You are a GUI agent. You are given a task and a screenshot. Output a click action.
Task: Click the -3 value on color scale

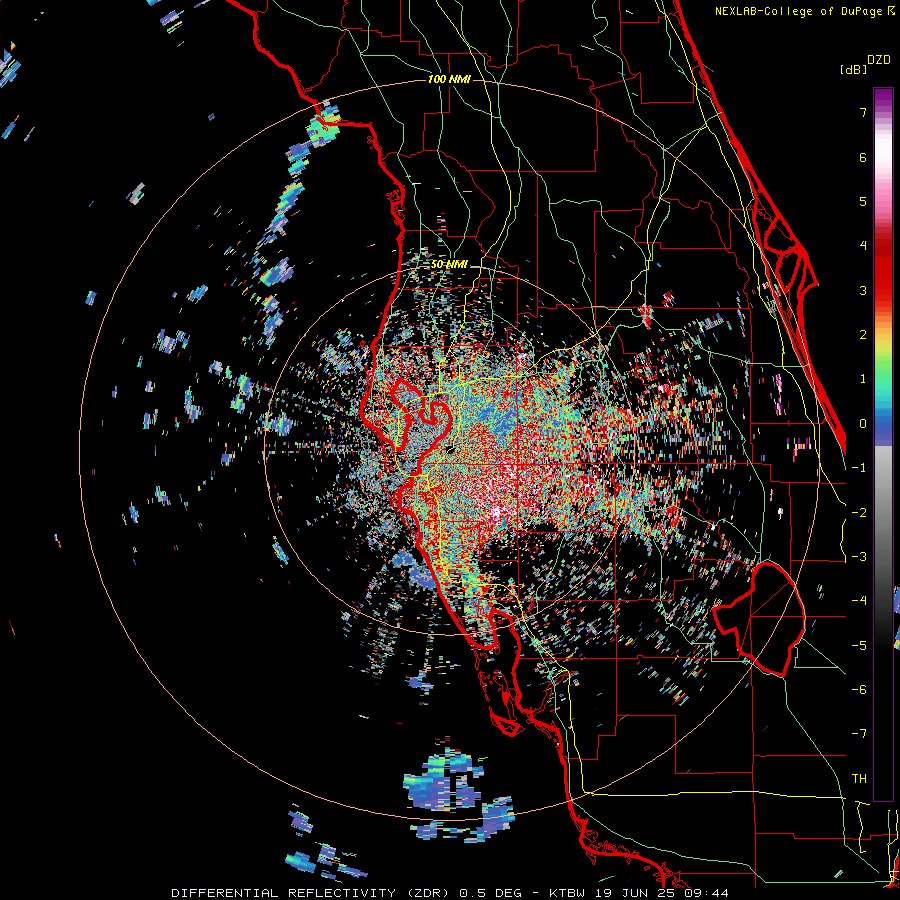point(859,557)
